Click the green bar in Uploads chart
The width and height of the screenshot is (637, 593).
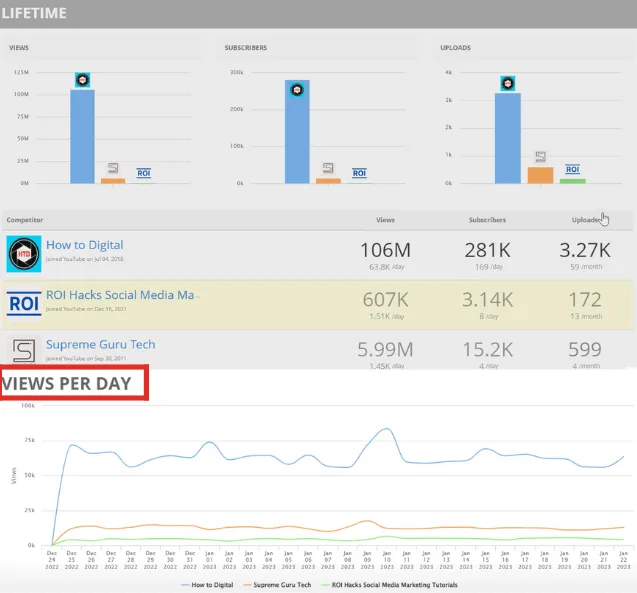572,181
